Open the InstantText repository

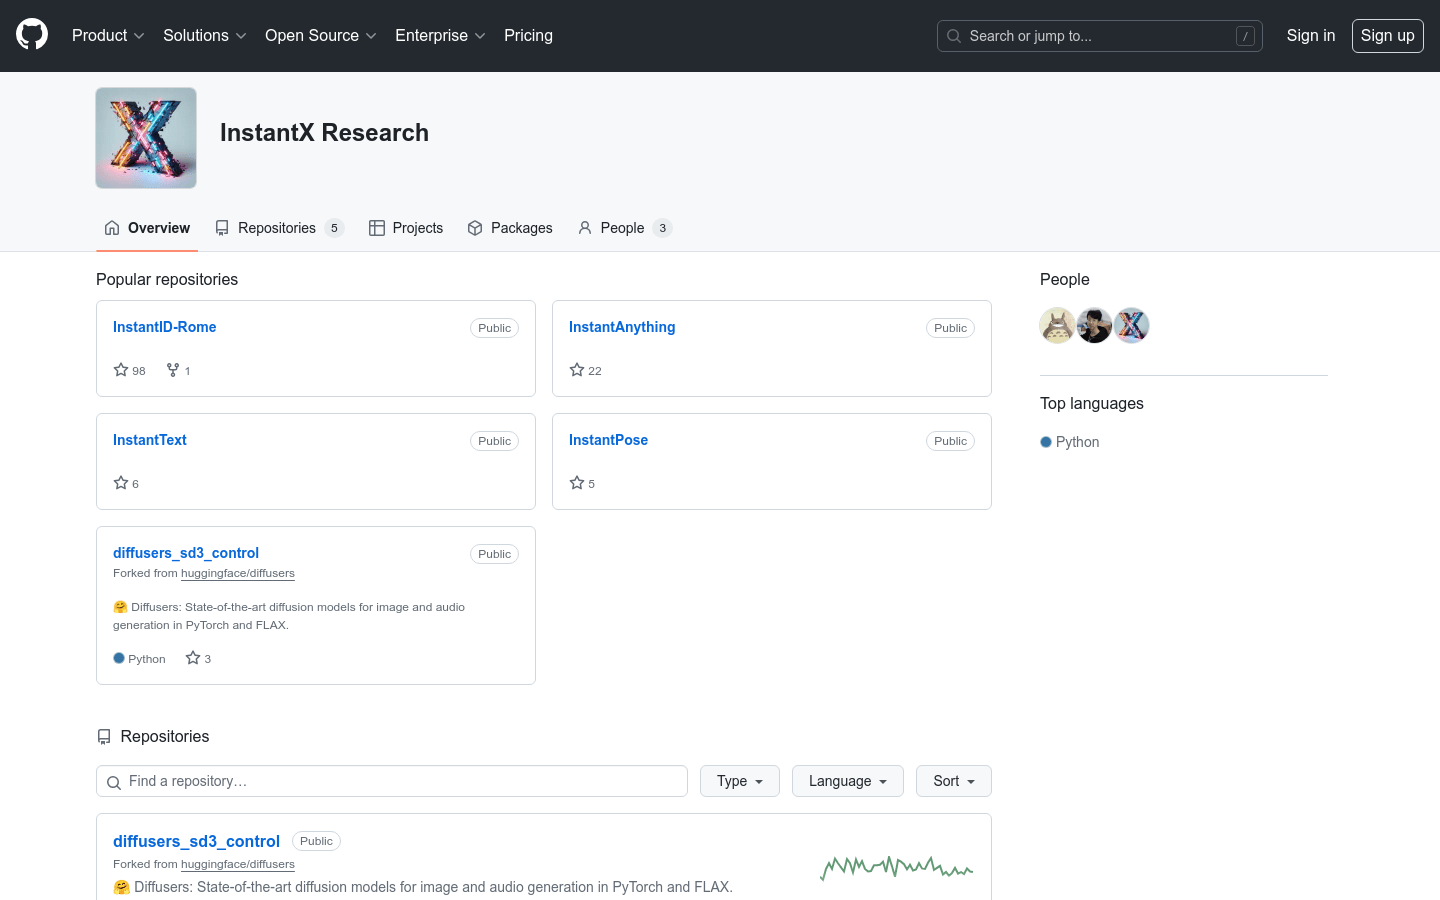point(150,440)
